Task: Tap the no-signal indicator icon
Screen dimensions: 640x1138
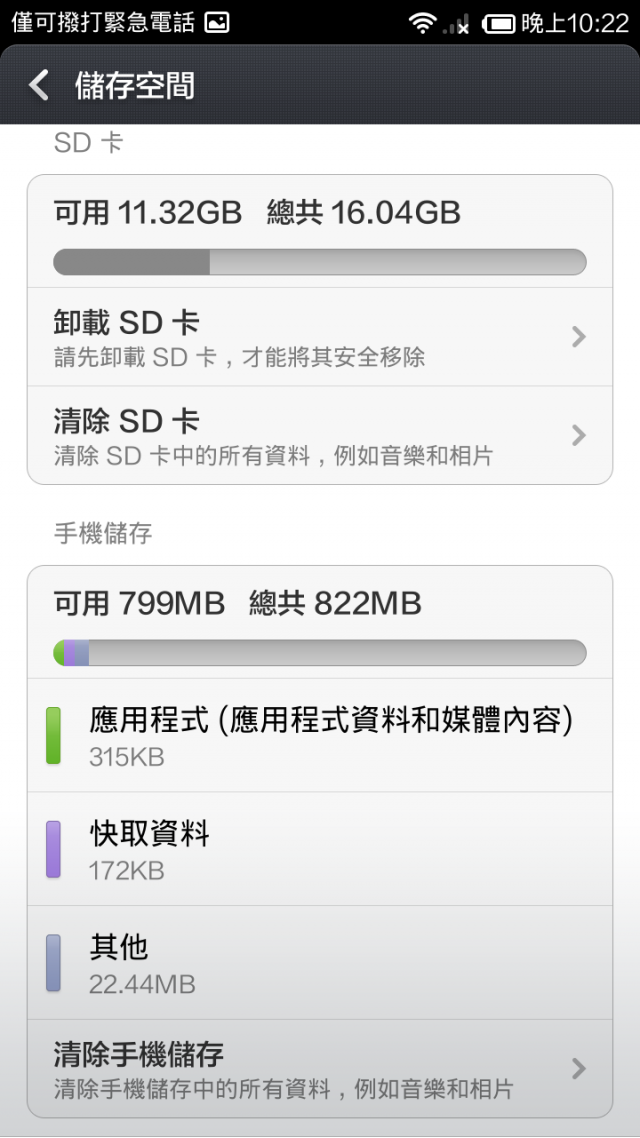Action: [x=456, y=25]
